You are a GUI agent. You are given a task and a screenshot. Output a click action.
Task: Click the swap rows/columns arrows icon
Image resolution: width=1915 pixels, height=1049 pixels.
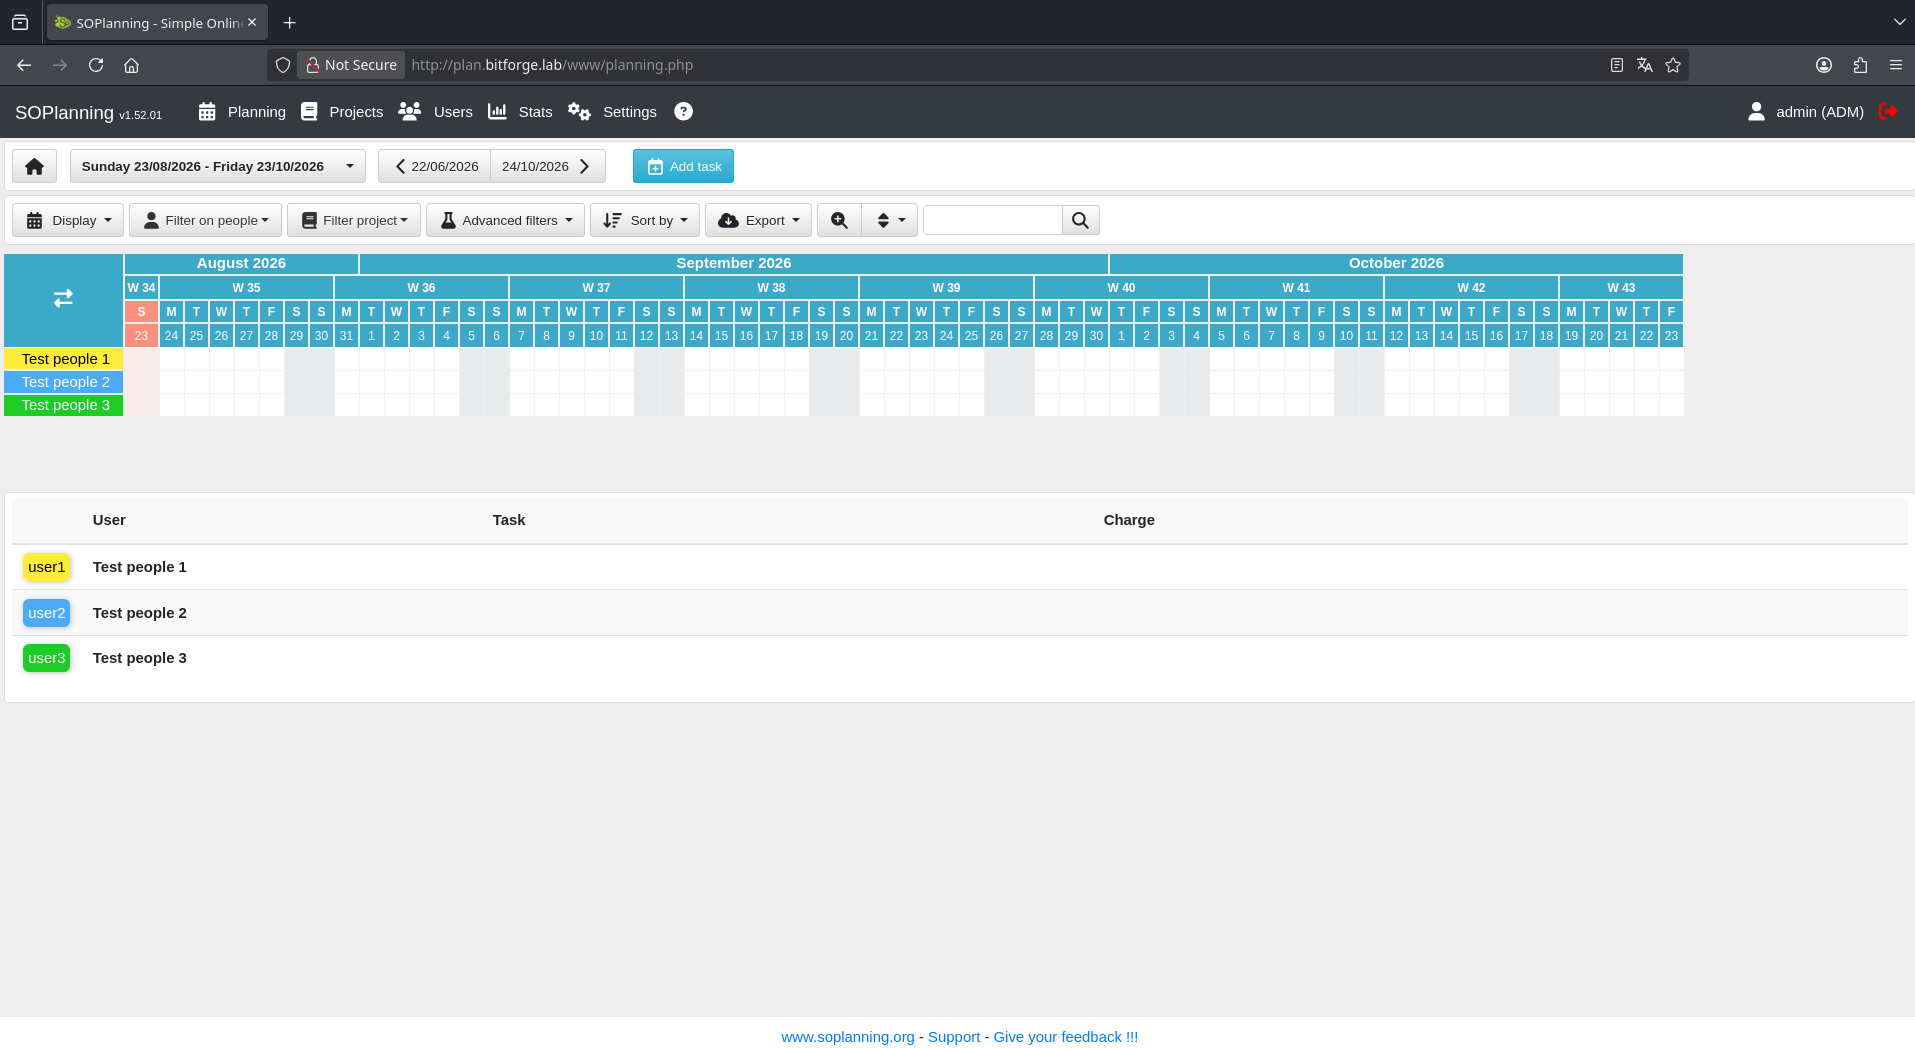[x=63, y=298]
